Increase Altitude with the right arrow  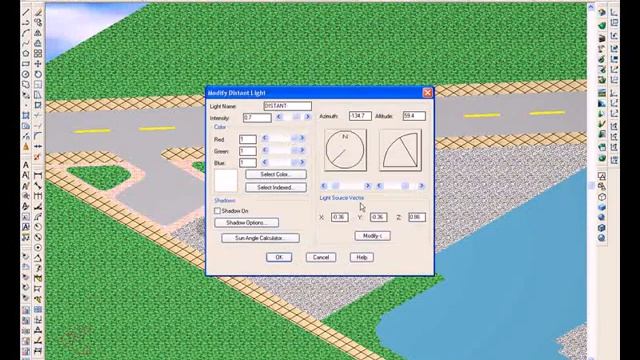(x=421, y=186)
